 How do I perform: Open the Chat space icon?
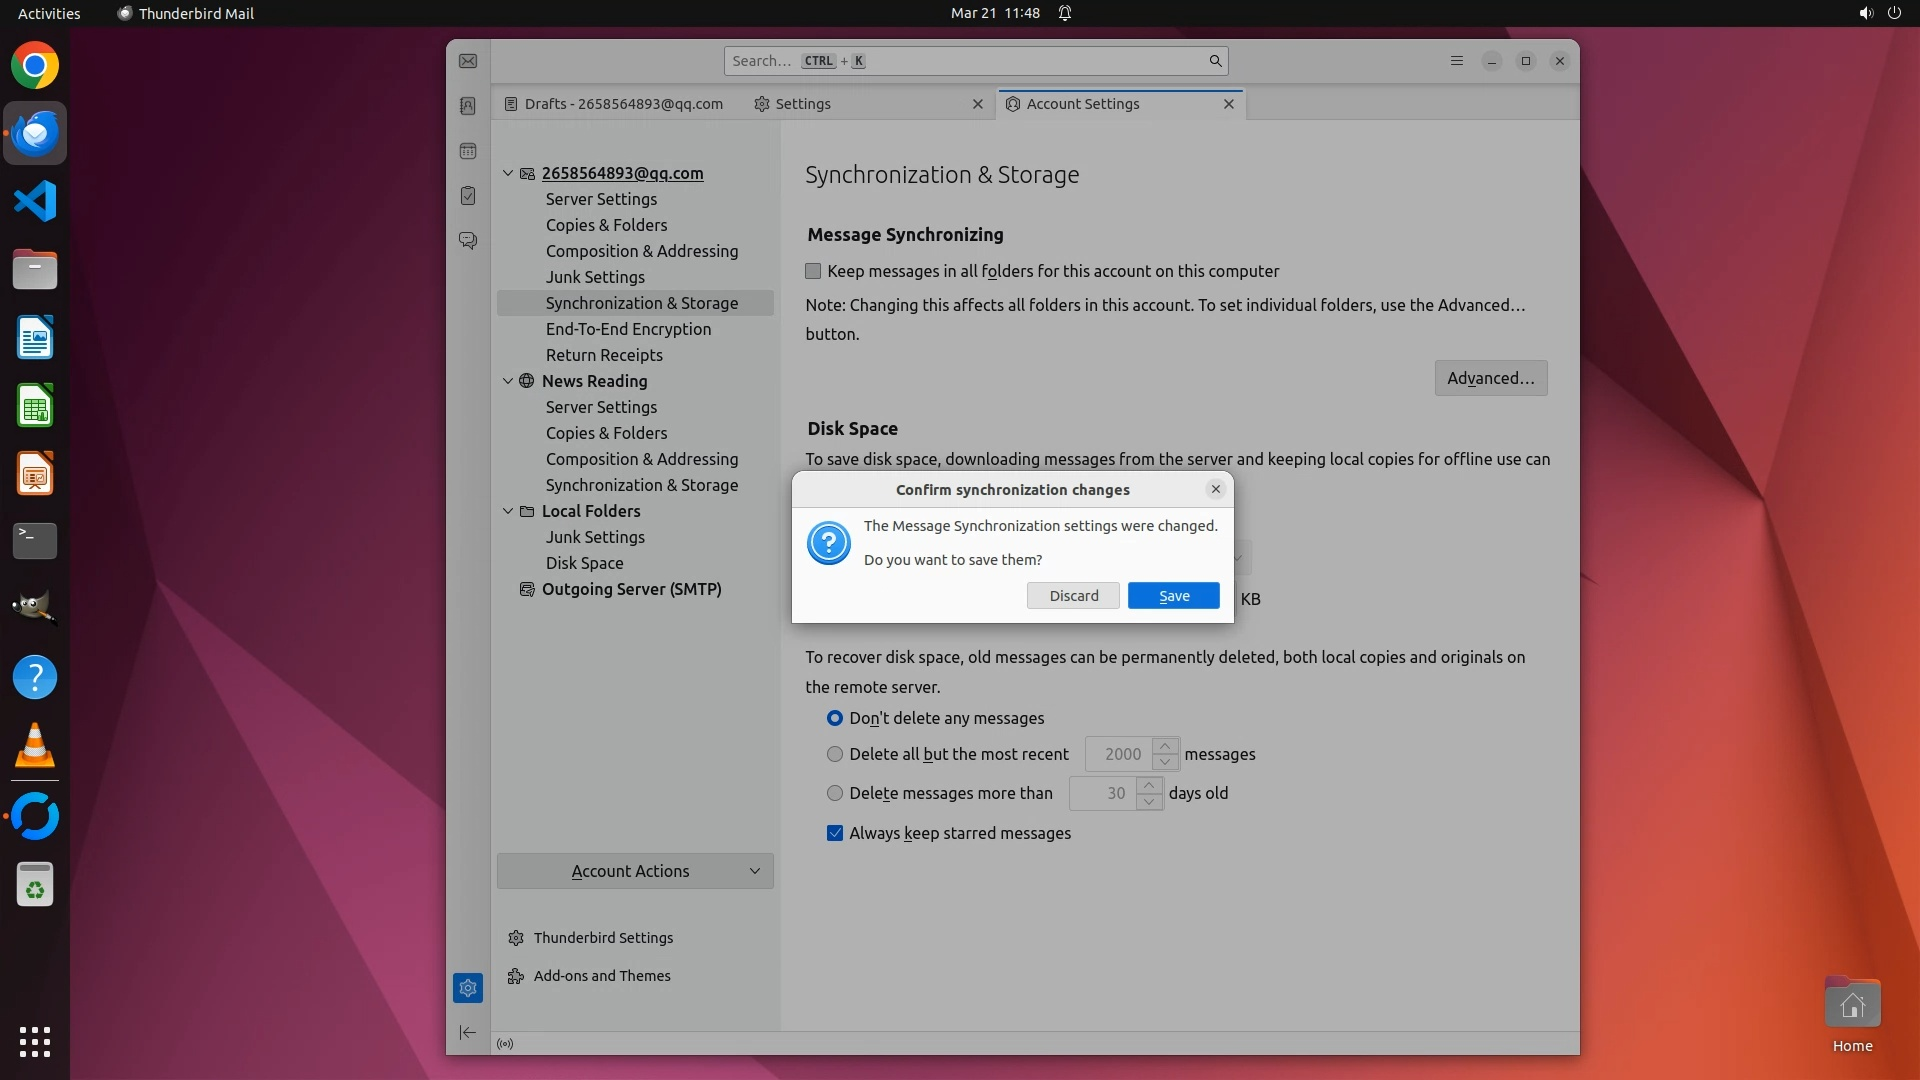(x=468, y=241)
